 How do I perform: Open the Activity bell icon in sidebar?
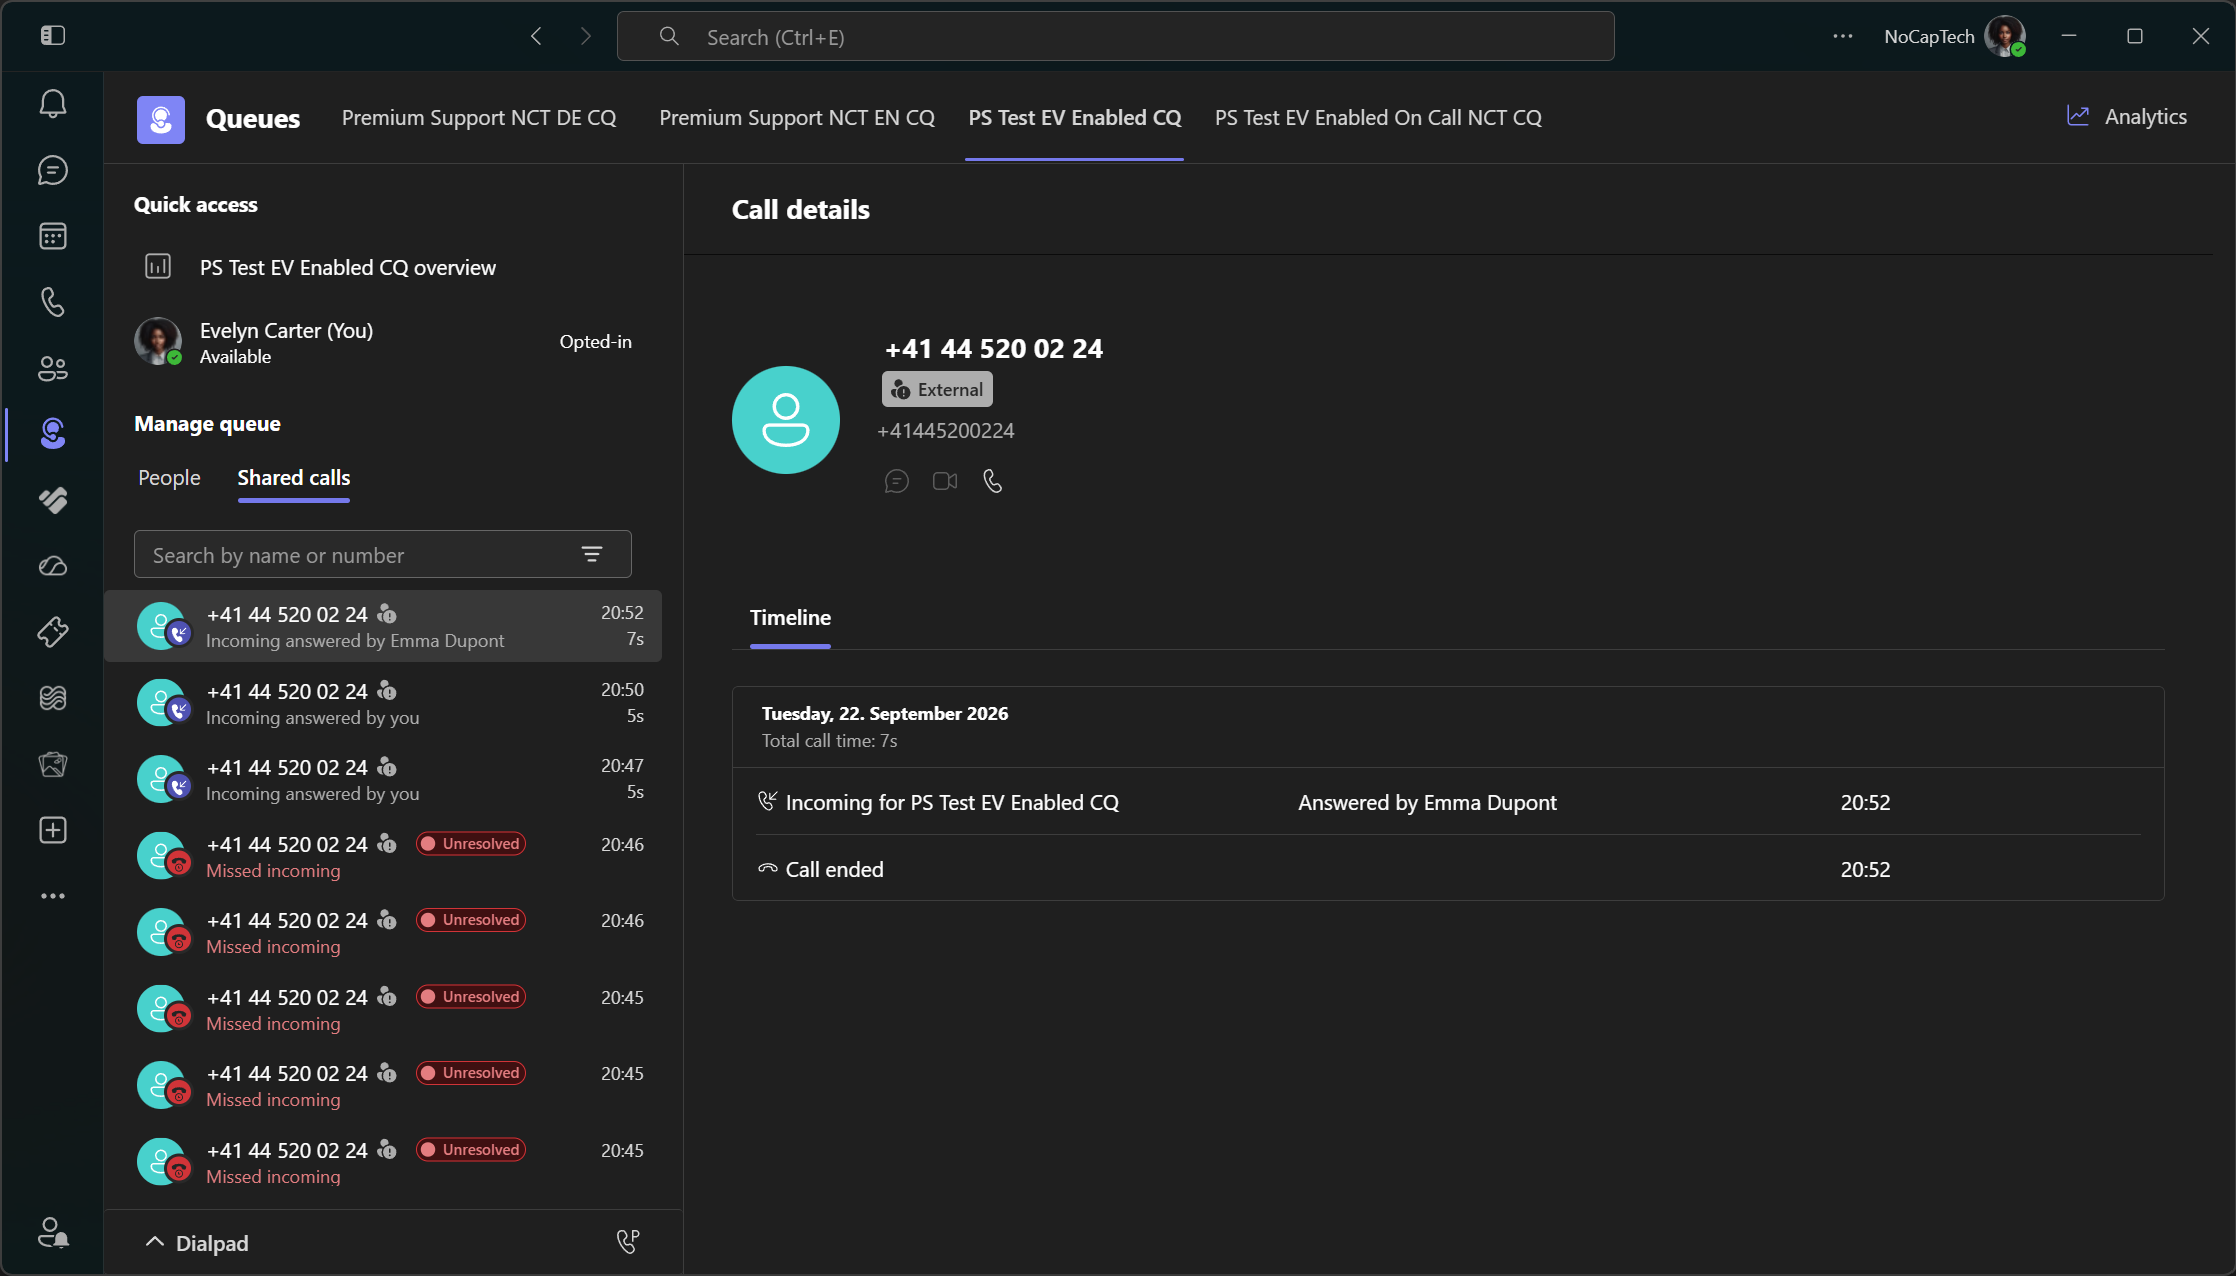pyautogui.click(x=53, y=104)
